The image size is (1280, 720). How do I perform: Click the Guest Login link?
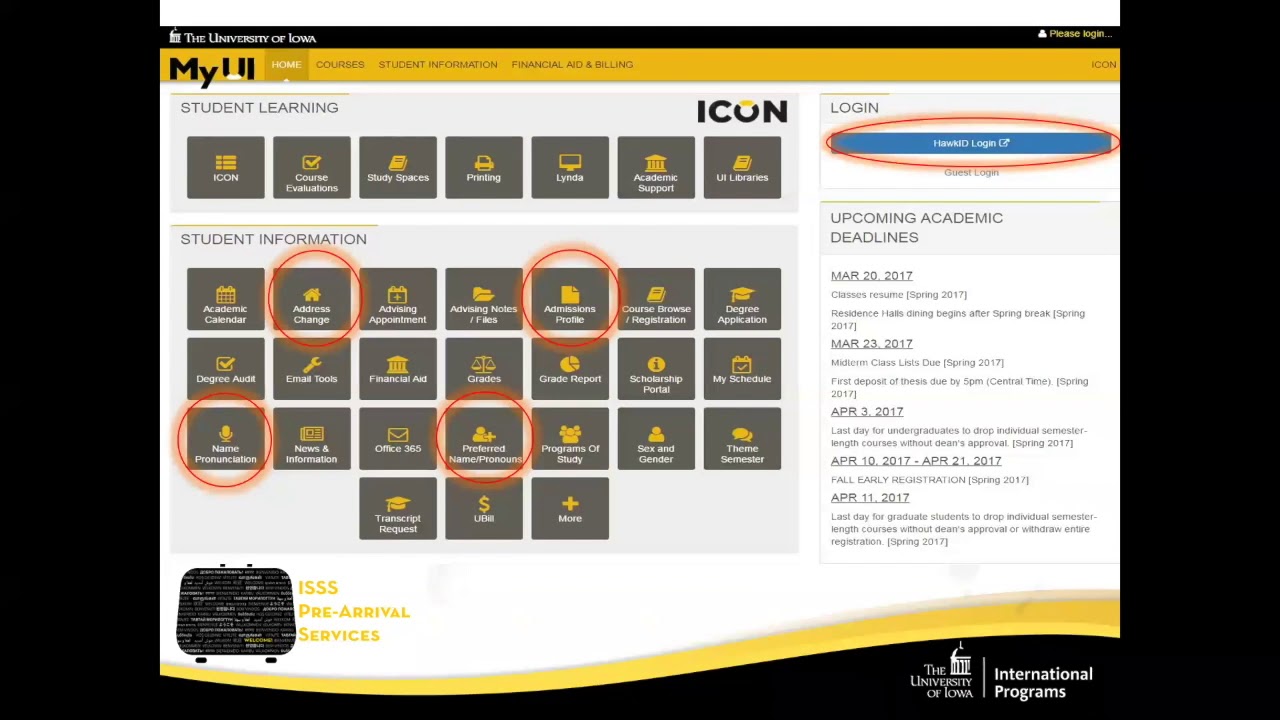971,172
